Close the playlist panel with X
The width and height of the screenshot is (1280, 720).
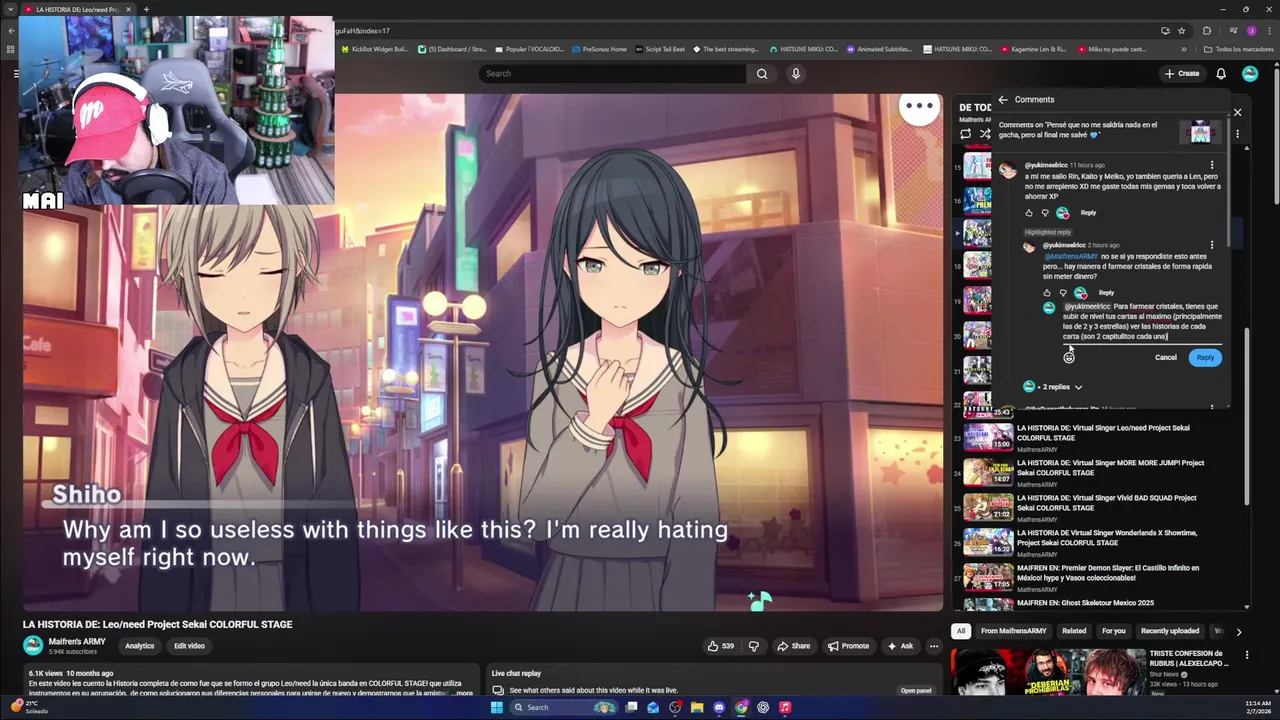click(1237, 112)
